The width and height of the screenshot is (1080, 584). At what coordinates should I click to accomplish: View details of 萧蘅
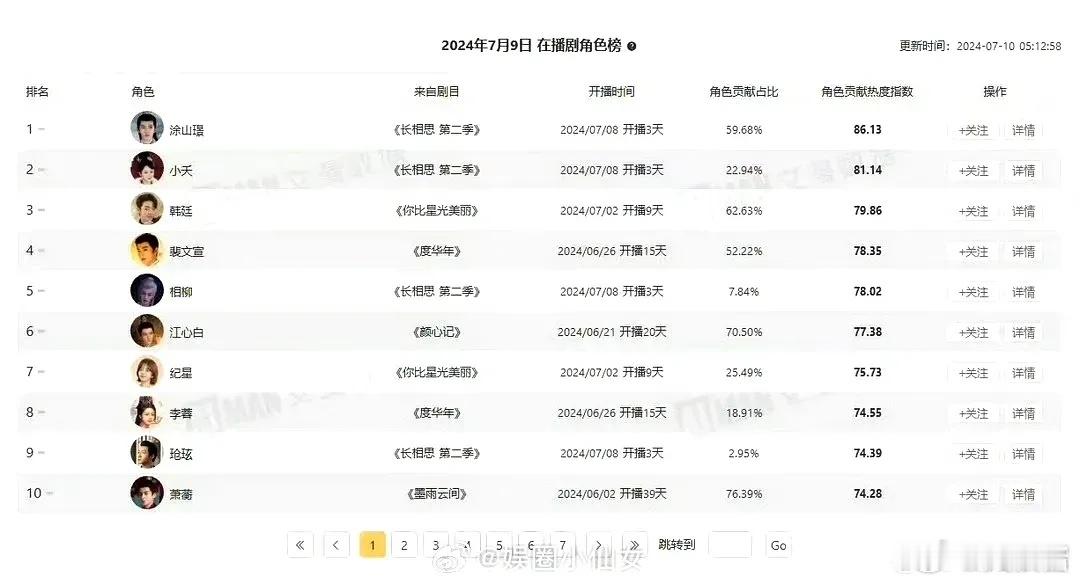1024,493
